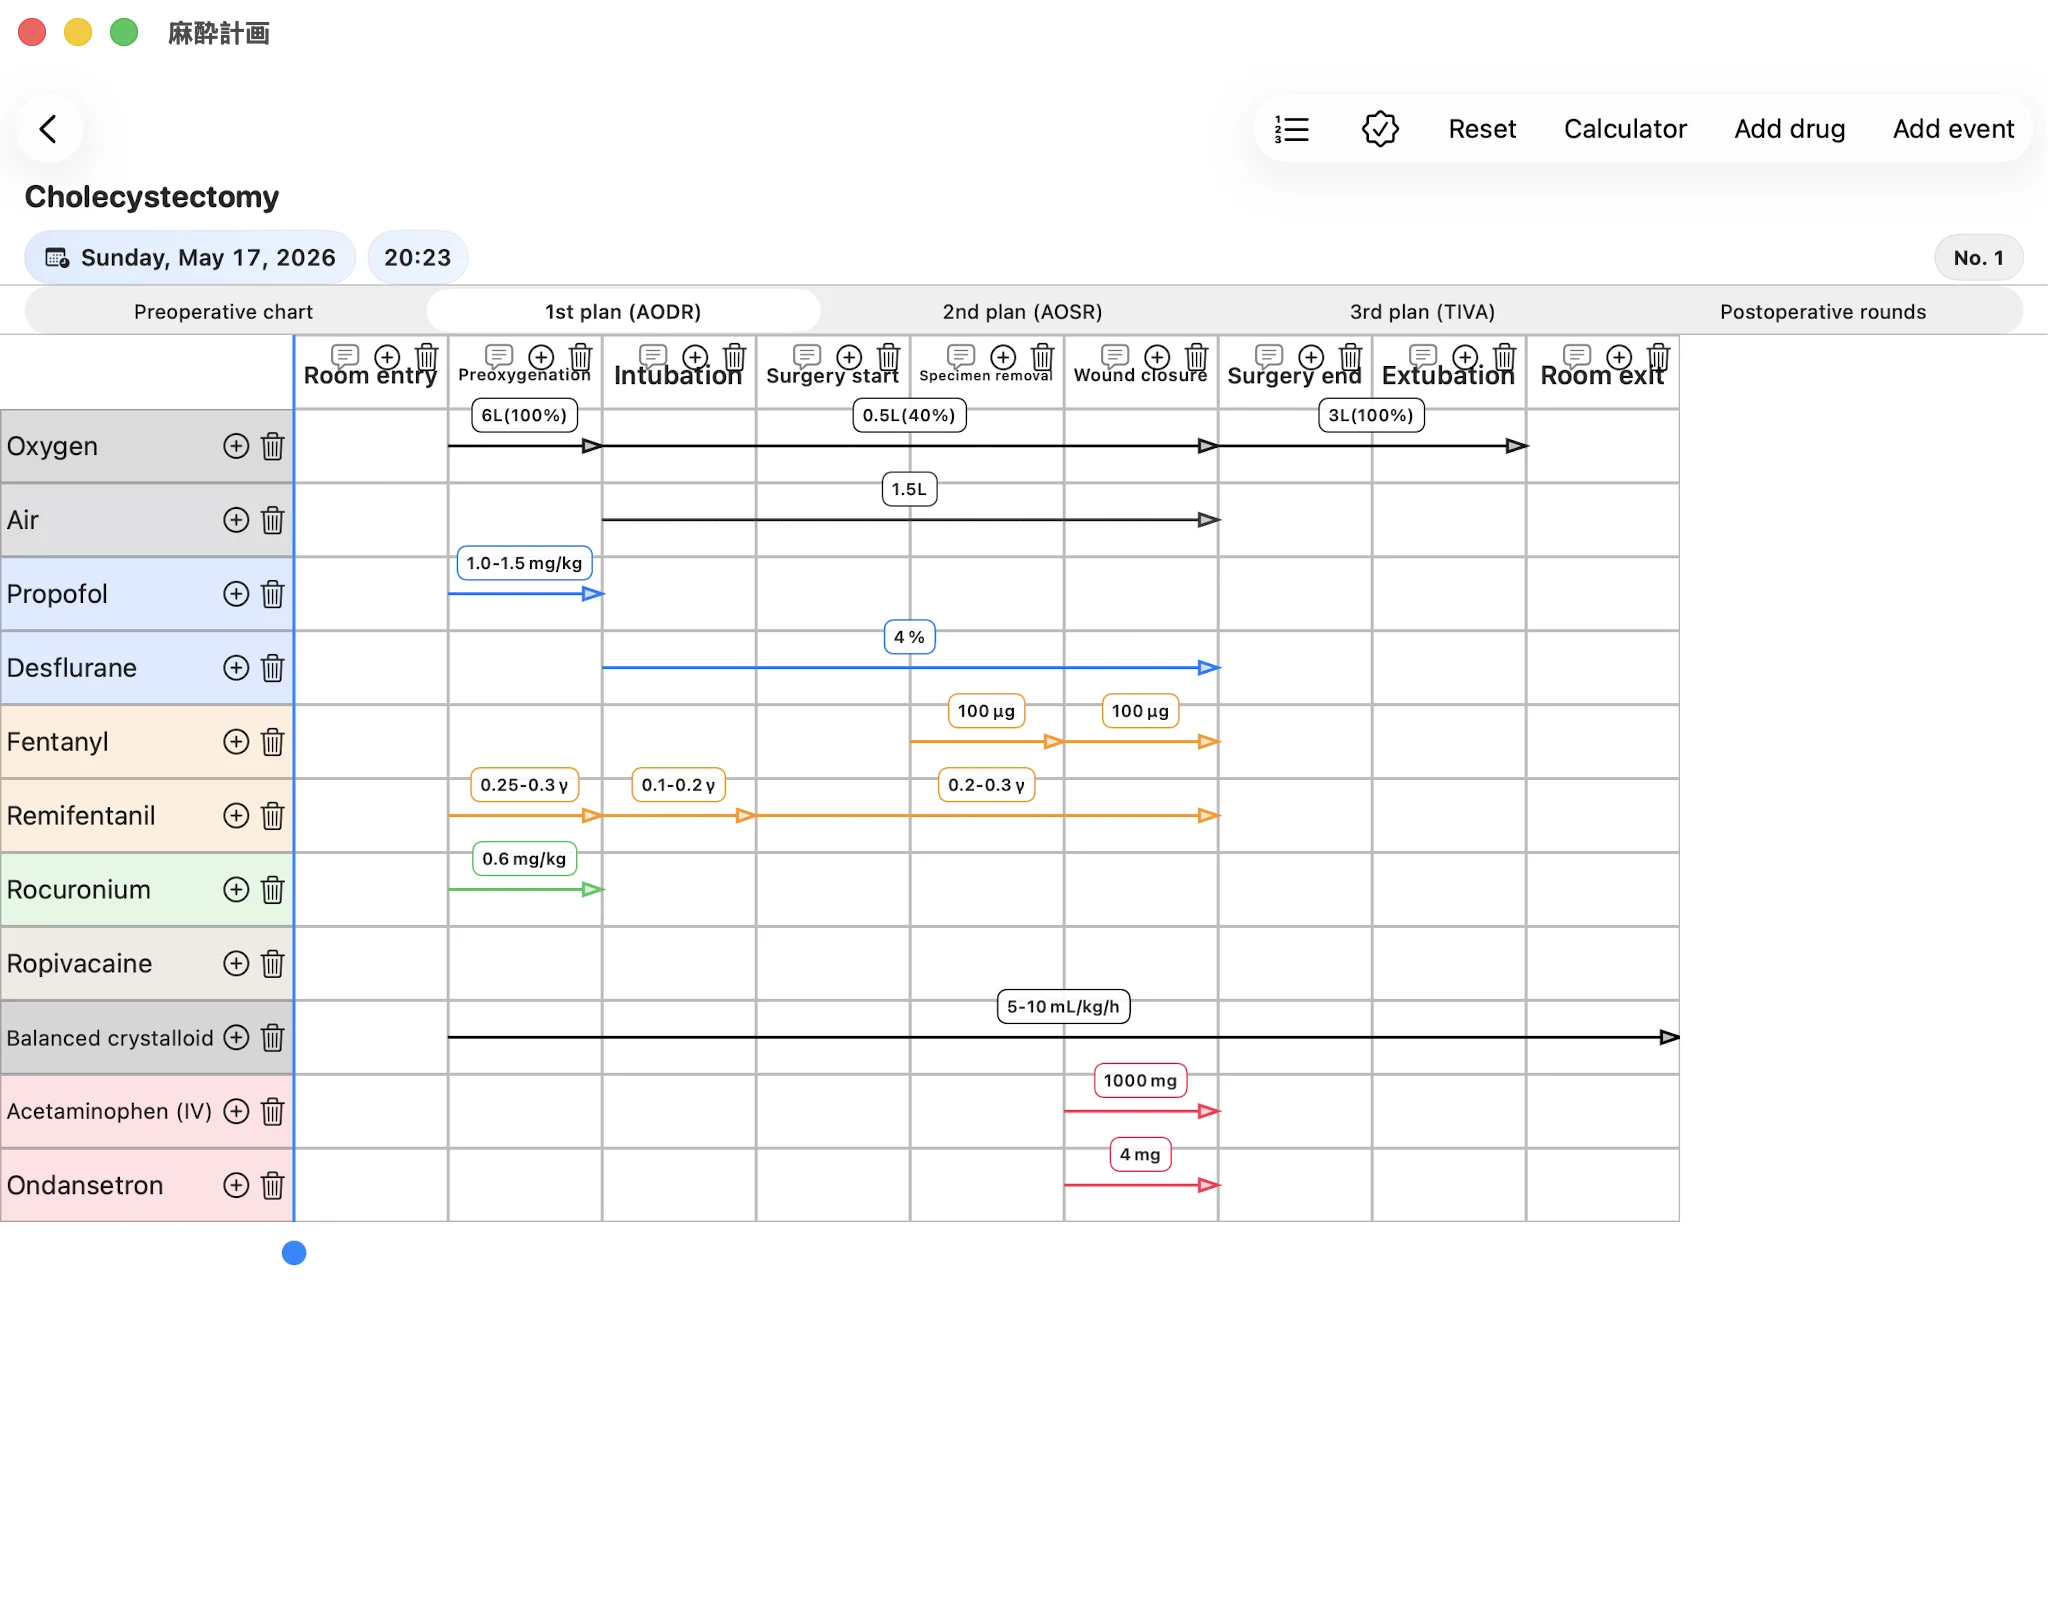The height and width of the screenshot is (1600, 2048).
Task: Delete the Room exit event column
Action: tap(1659, 357)
